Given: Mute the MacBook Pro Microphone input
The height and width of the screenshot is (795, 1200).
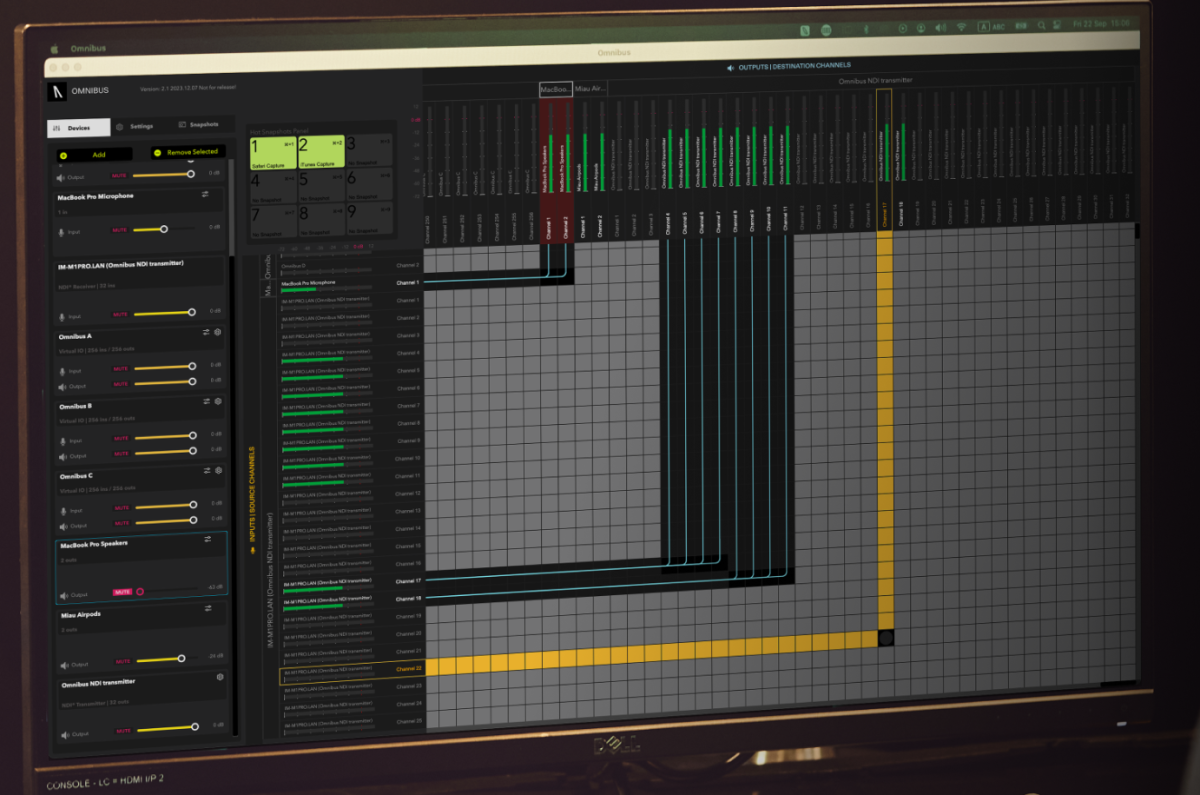Looking at the screenshot, I should click(x=120, y=230).
